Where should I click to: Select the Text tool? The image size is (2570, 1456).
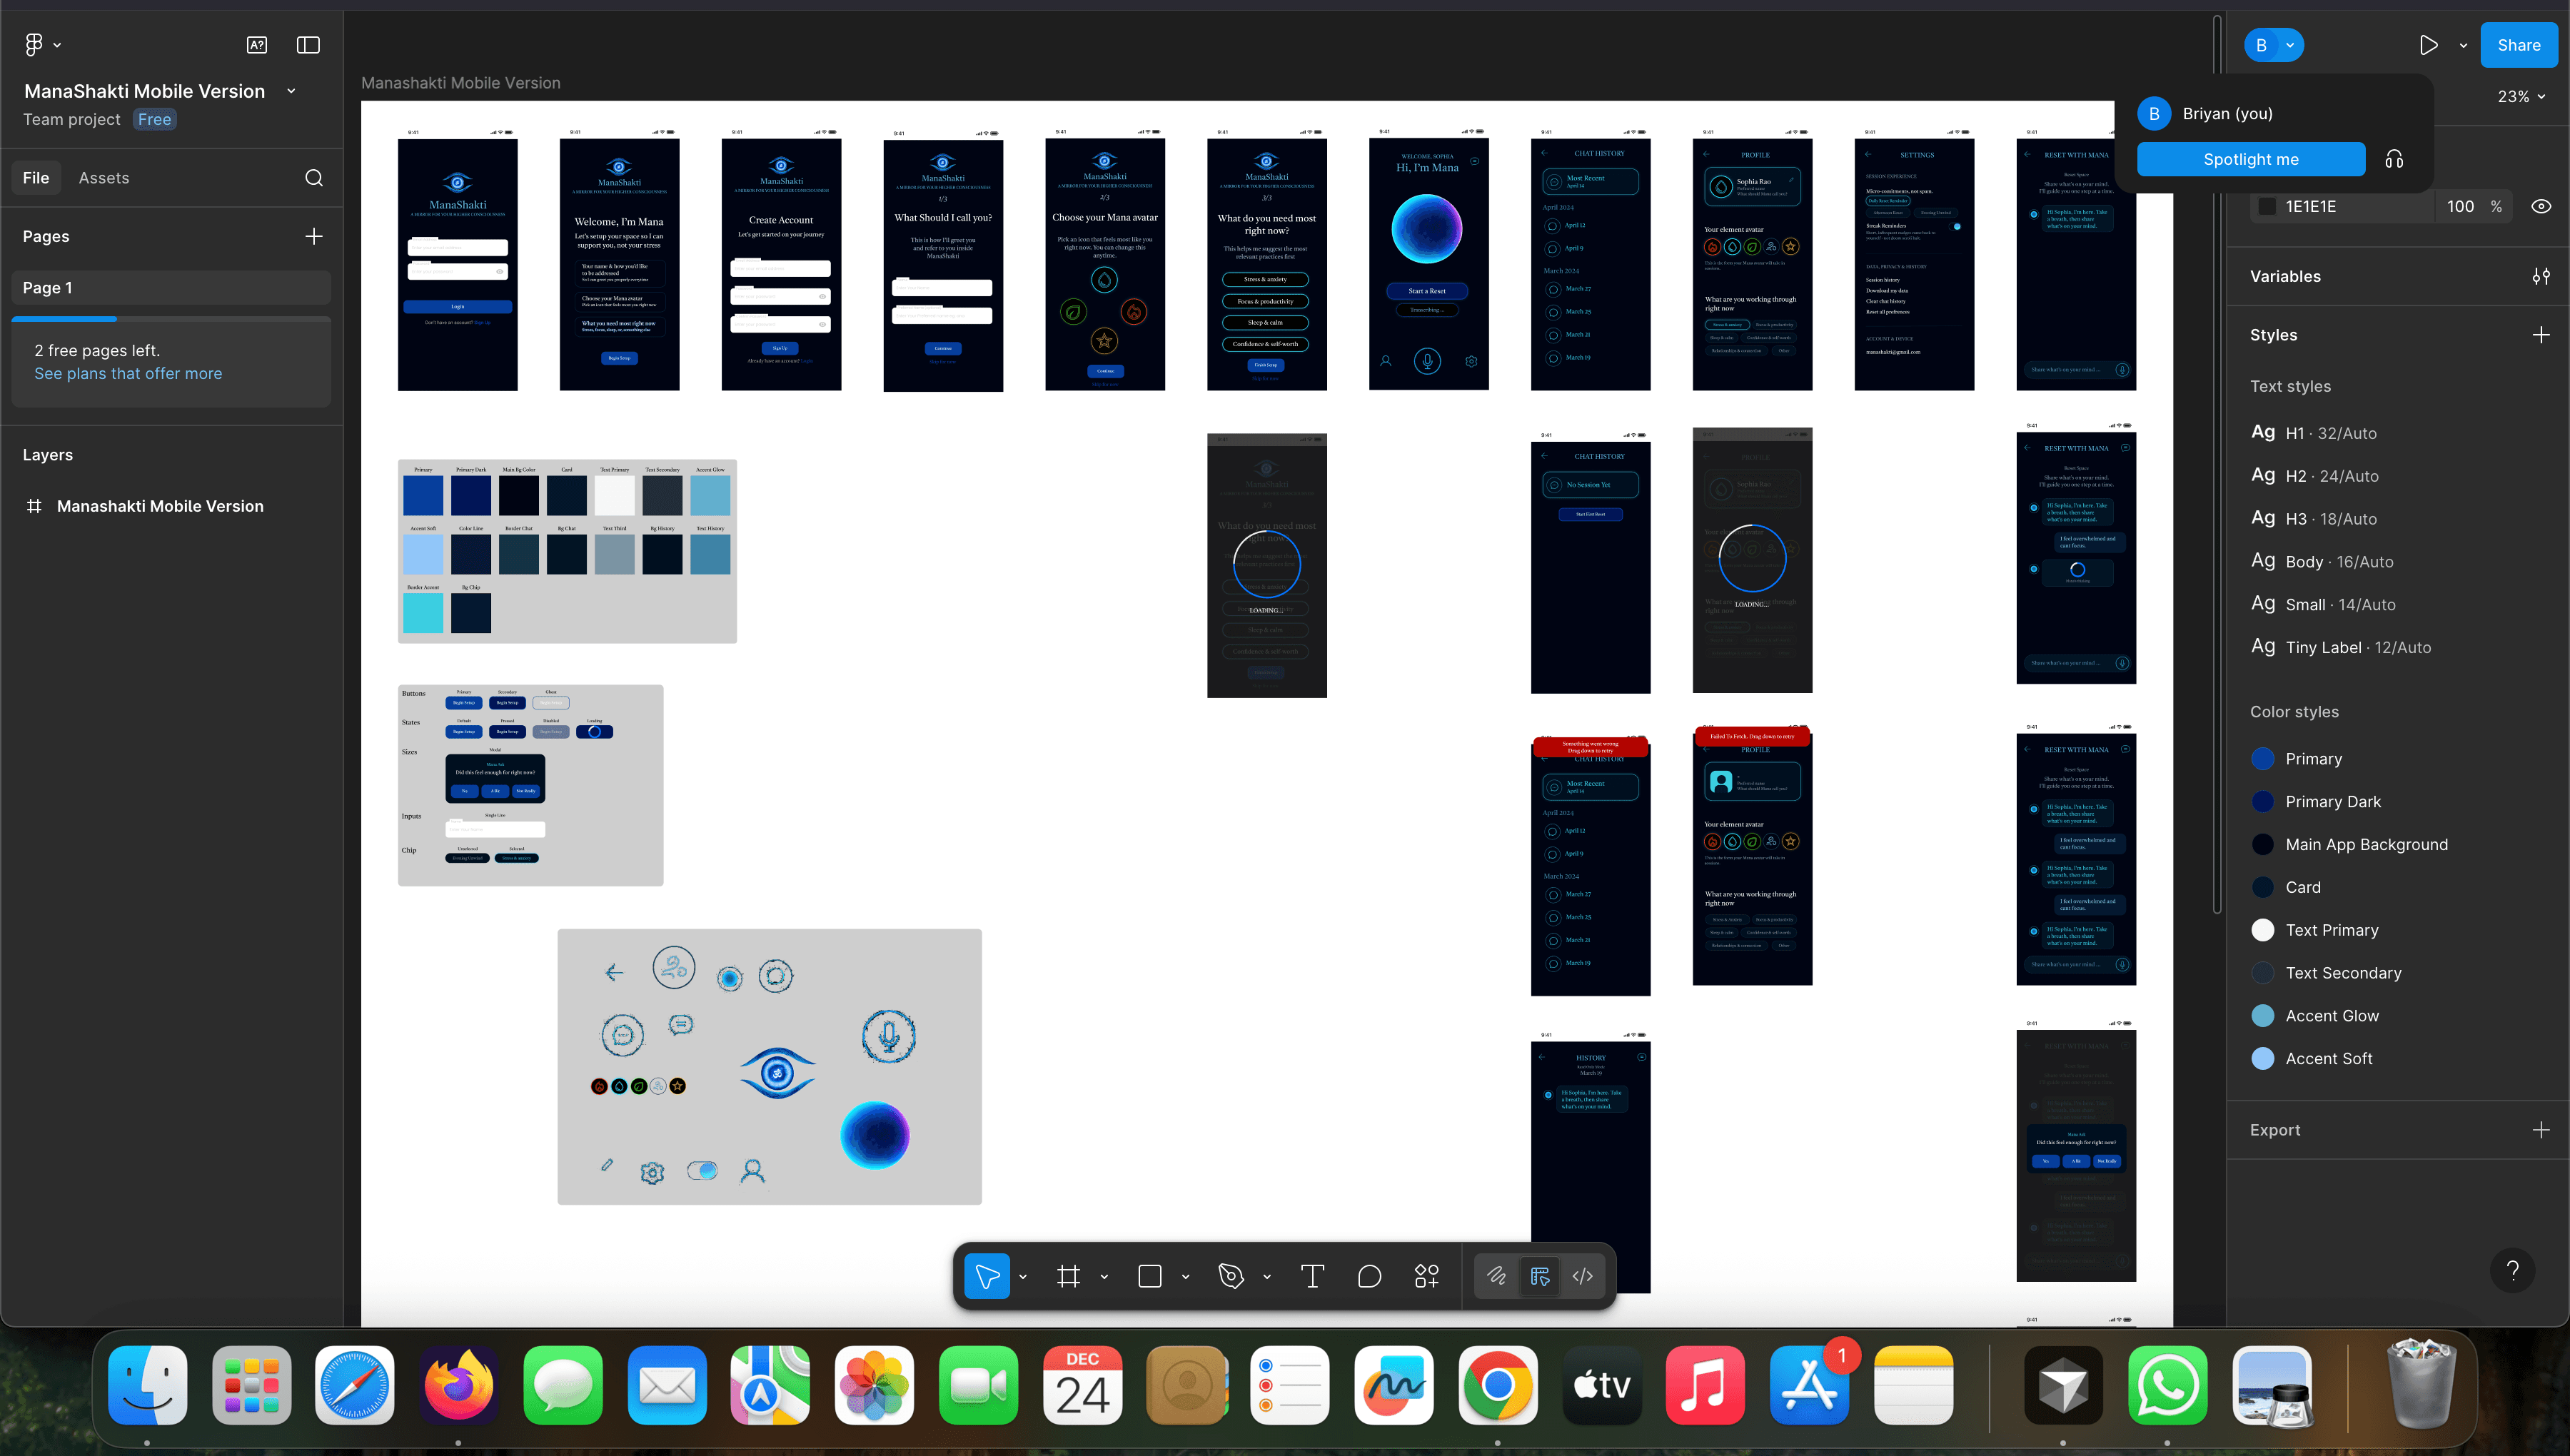pyautogui.click(x=1312, y=1276)
